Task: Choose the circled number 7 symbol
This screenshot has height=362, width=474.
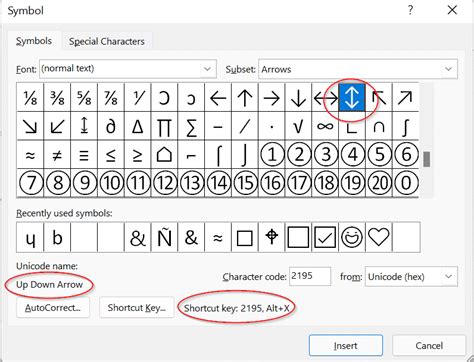Action: click(30, 183)
